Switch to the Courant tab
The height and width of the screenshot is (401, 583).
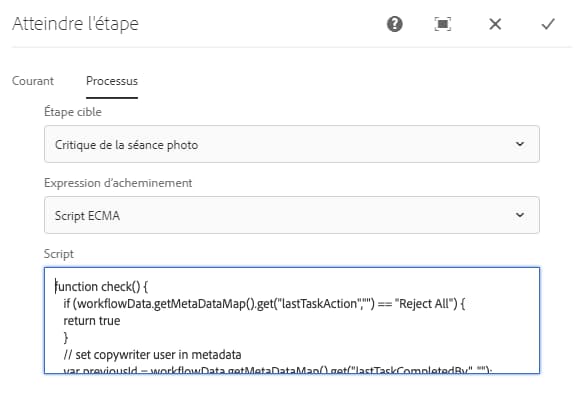pos(33,81)
